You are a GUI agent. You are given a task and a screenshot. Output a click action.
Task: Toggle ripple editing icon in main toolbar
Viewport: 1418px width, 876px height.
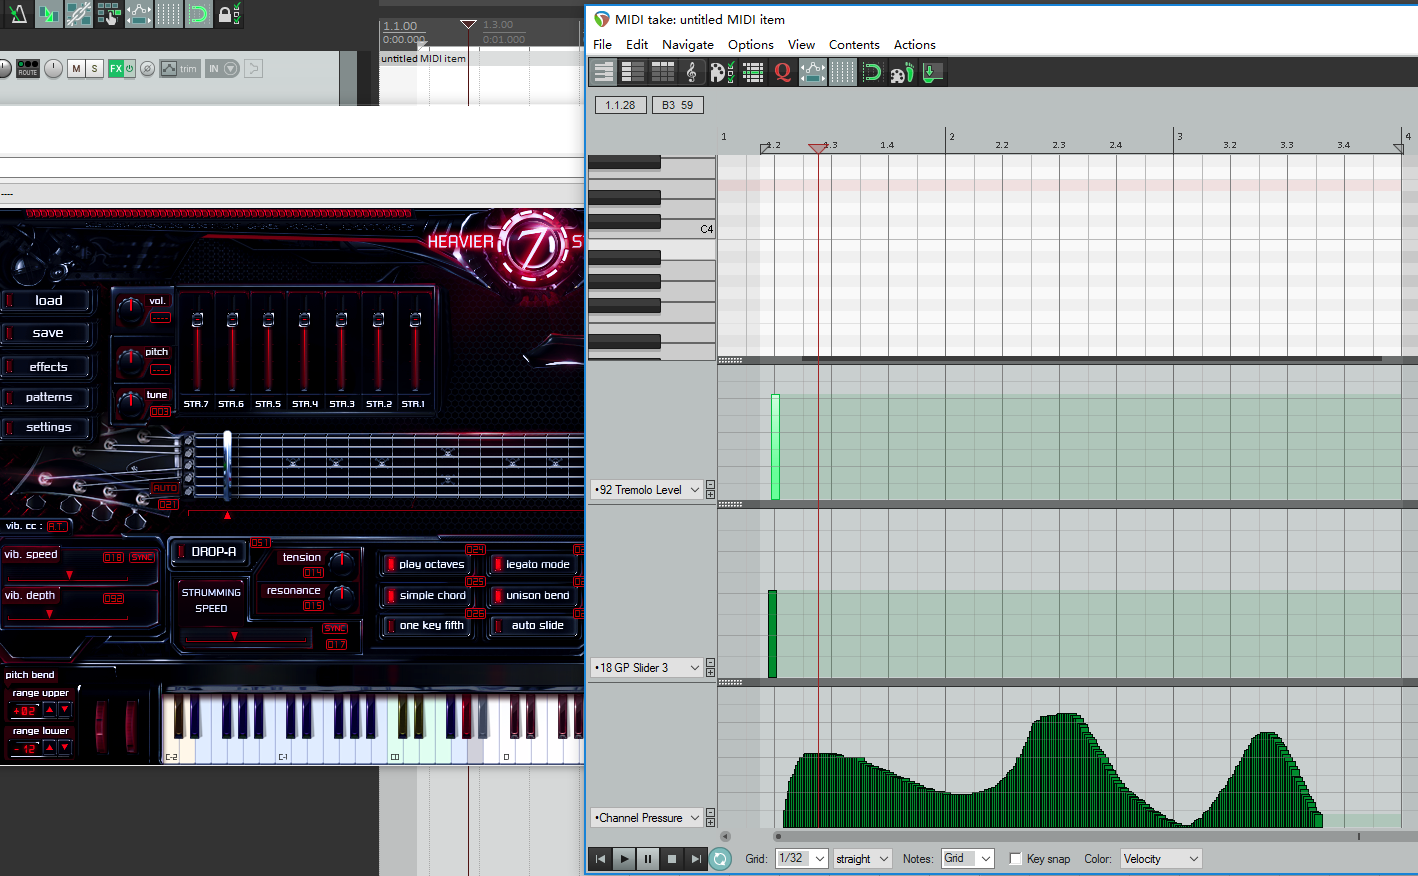point(108,13)
